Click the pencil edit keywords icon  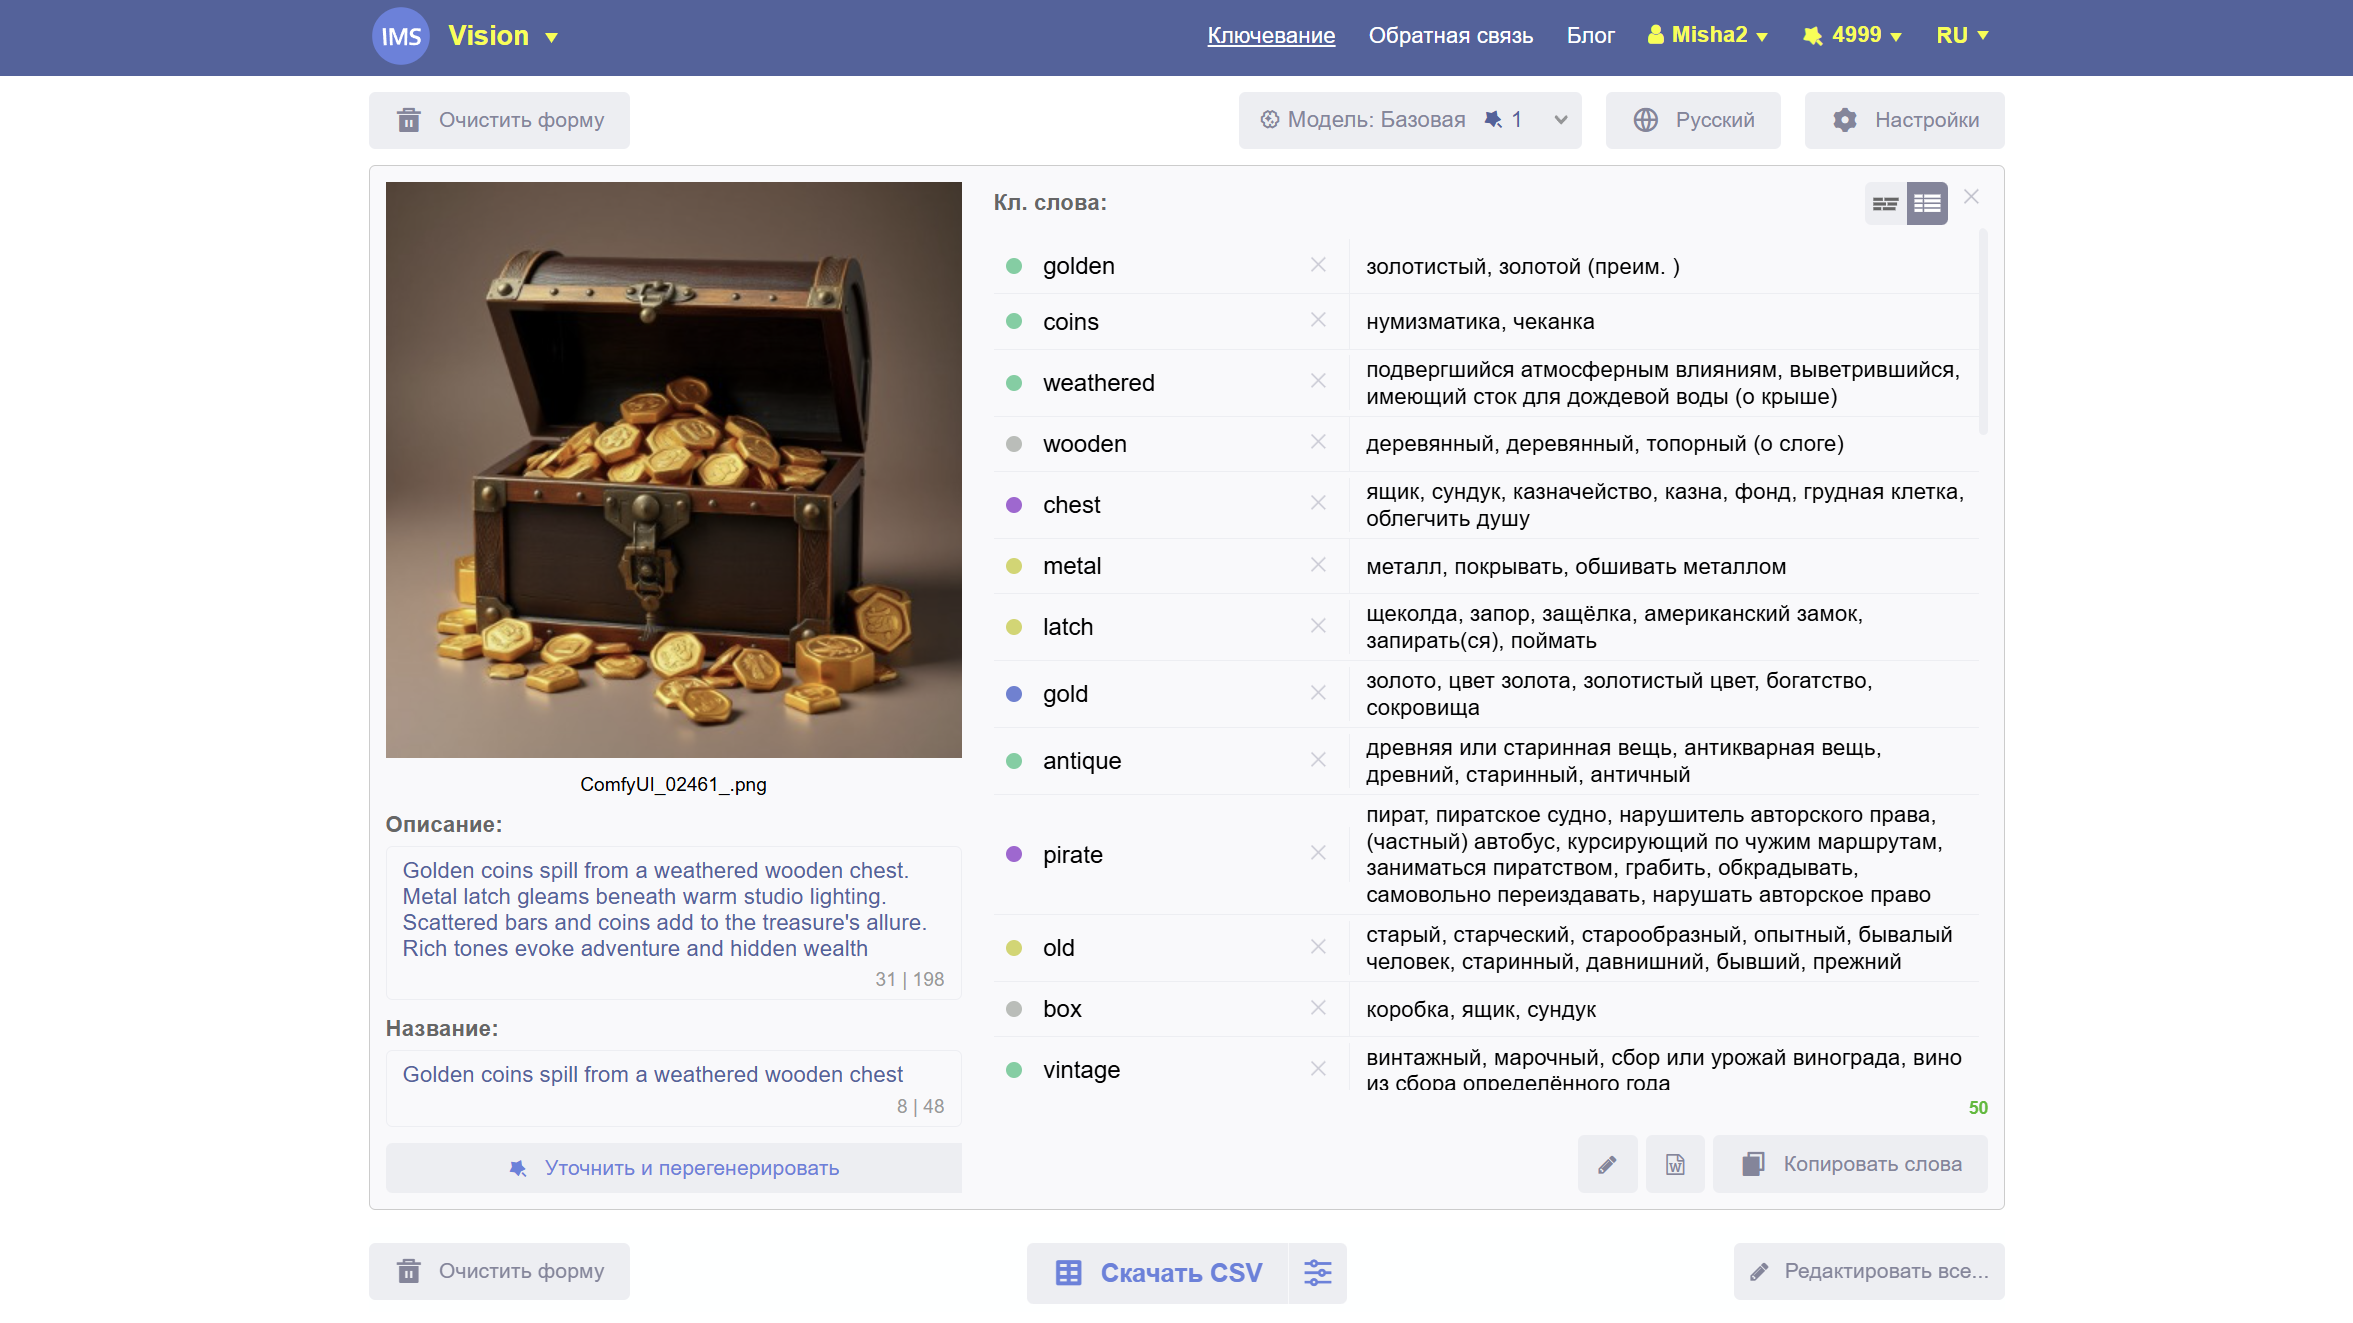tap(1607, 1164)
